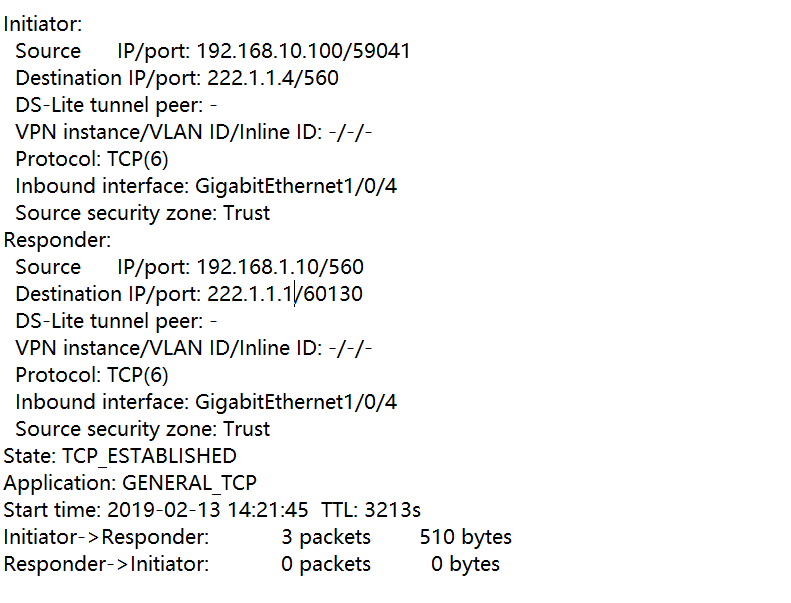Click the Responder "Source security zone: Trust" line
Viewport: 791px width, 603px height.
point(142,429)
